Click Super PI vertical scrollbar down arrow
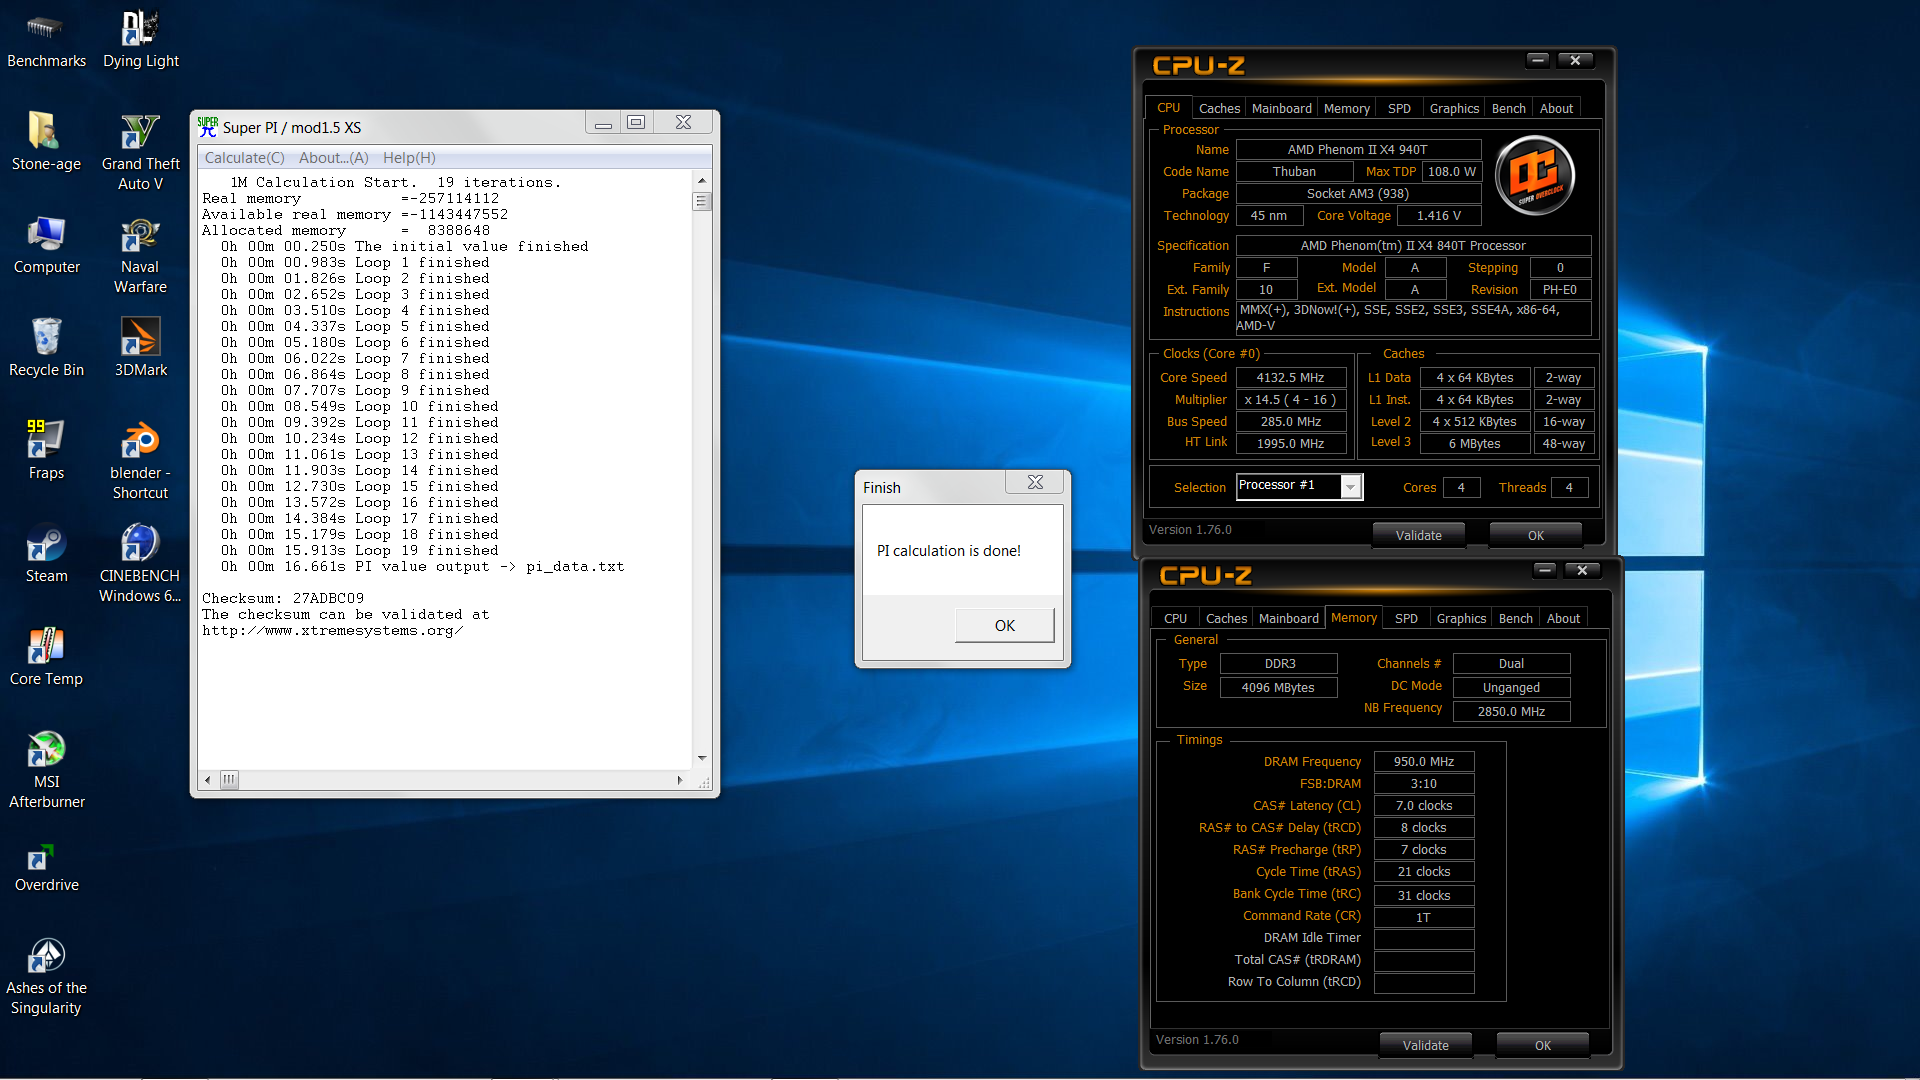Image resolution: width=1920 pixels, height=1080 pixels. (702, 758)
